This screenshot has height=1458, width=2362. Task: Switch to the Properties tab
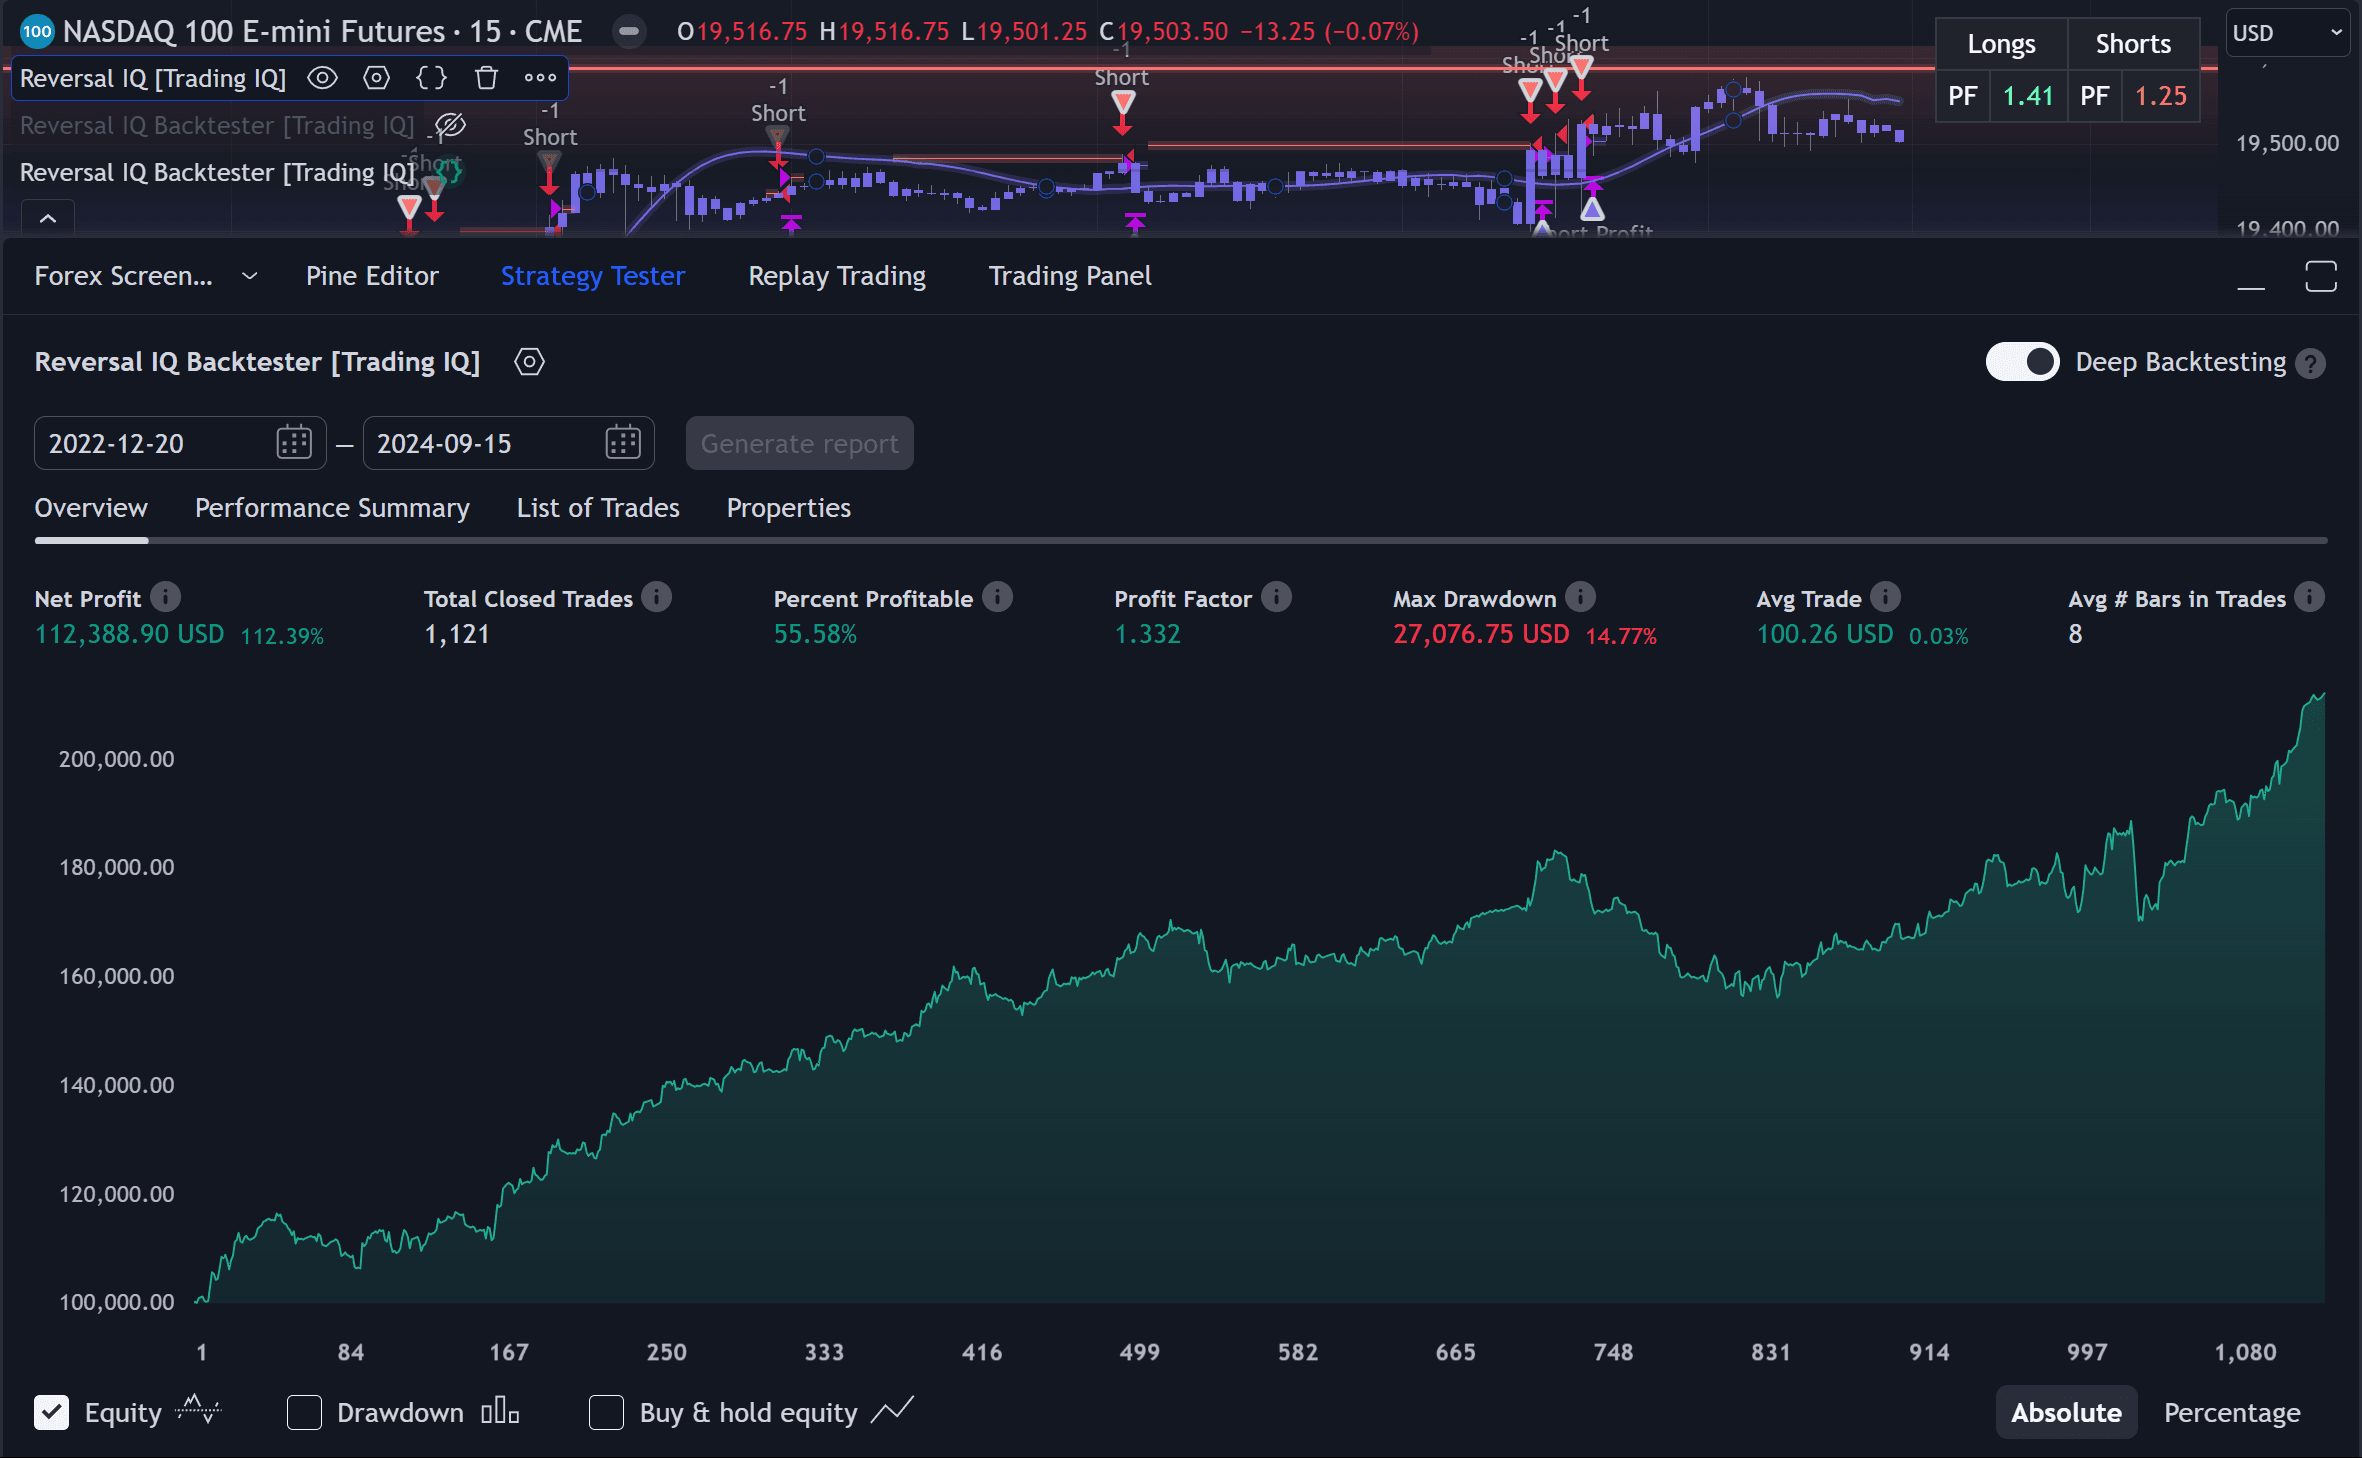[x=789, y=508]
